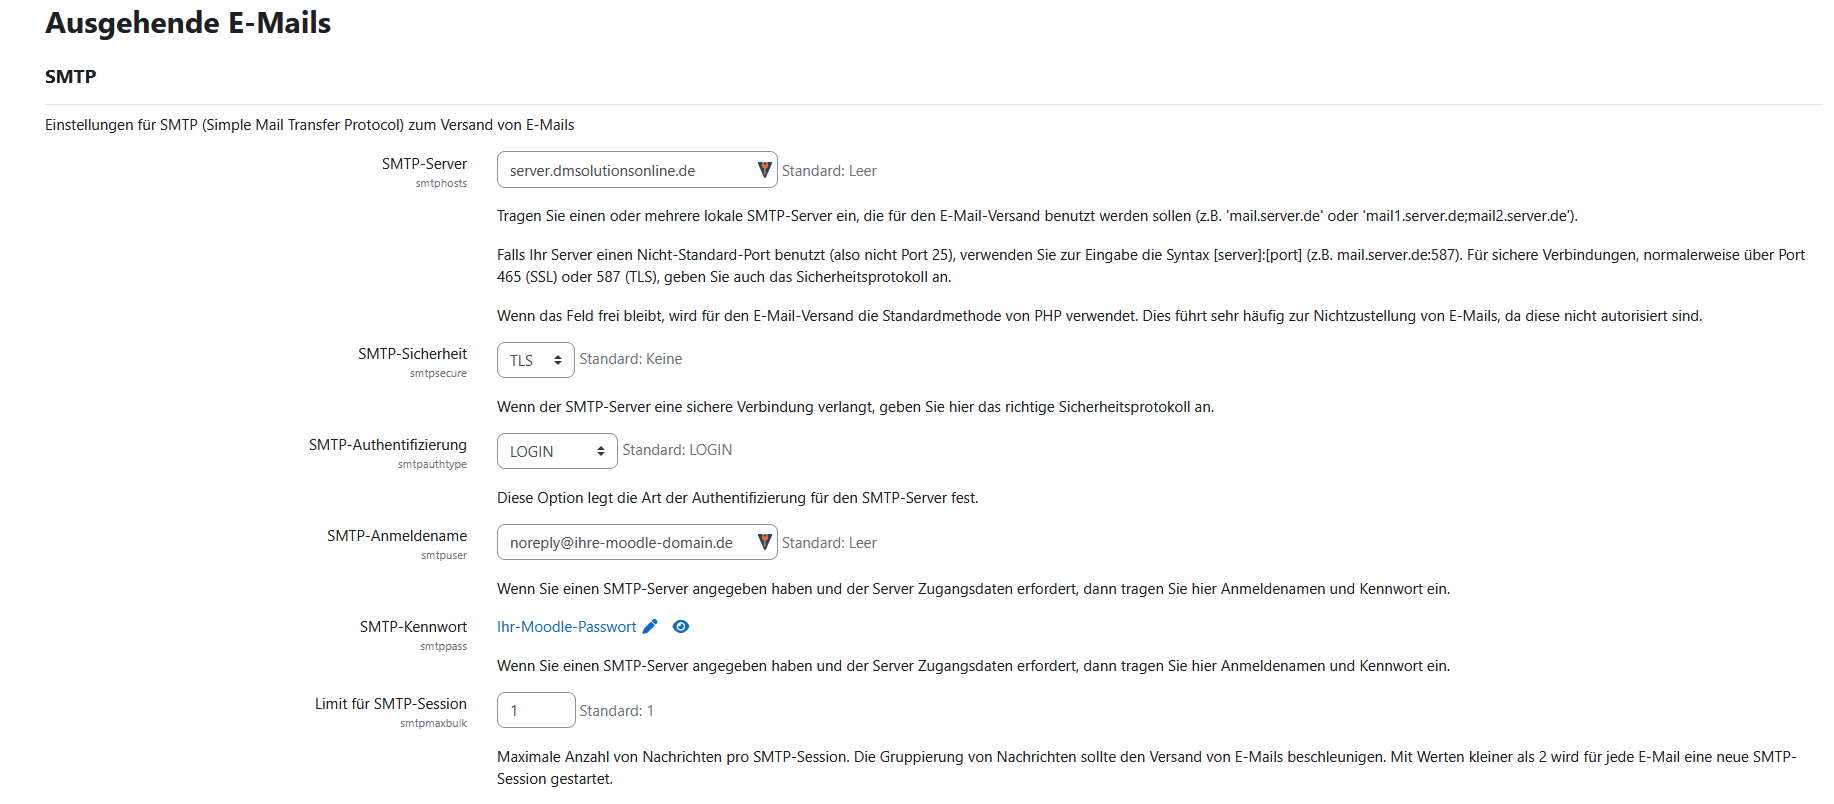Click the smtpsecure setting name
Screen dimensions: 1834x804
point(438,374)
